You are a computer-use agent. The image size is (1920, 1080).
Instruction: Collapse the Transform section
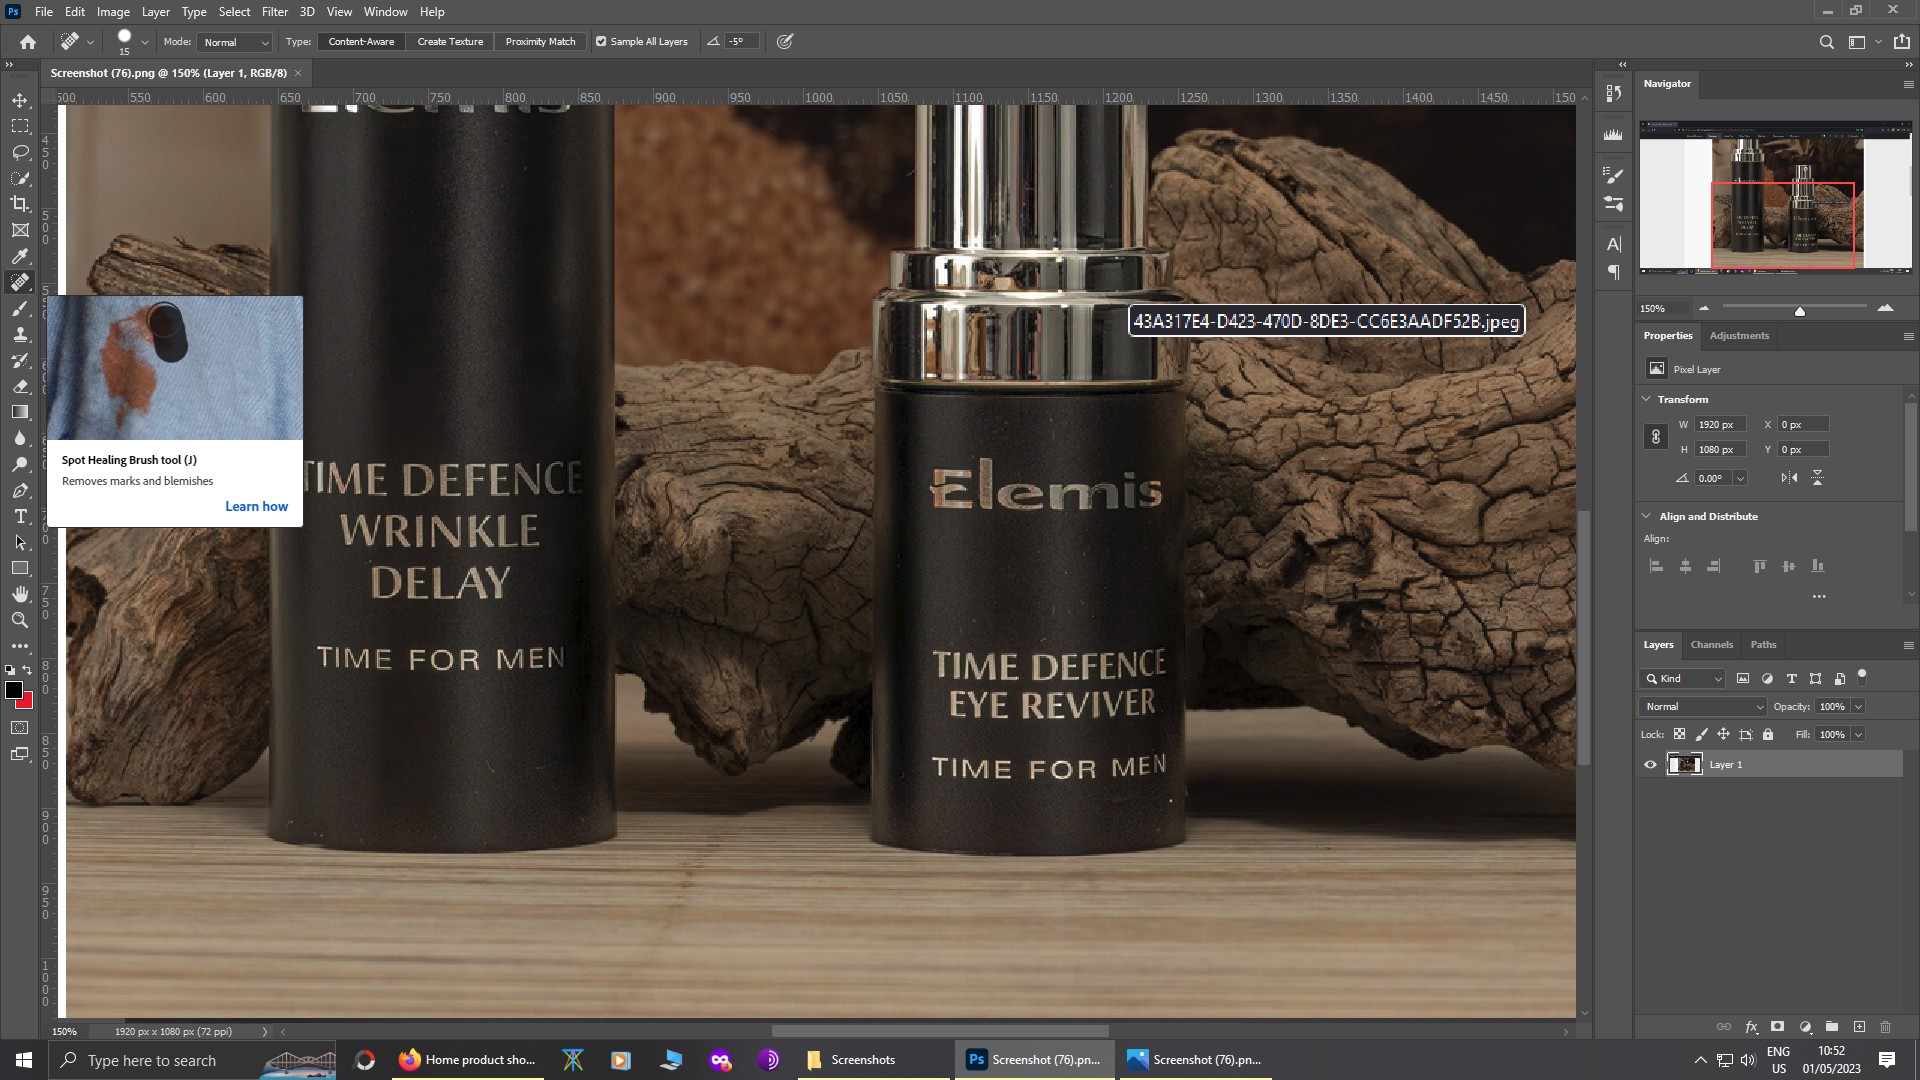1647,399
